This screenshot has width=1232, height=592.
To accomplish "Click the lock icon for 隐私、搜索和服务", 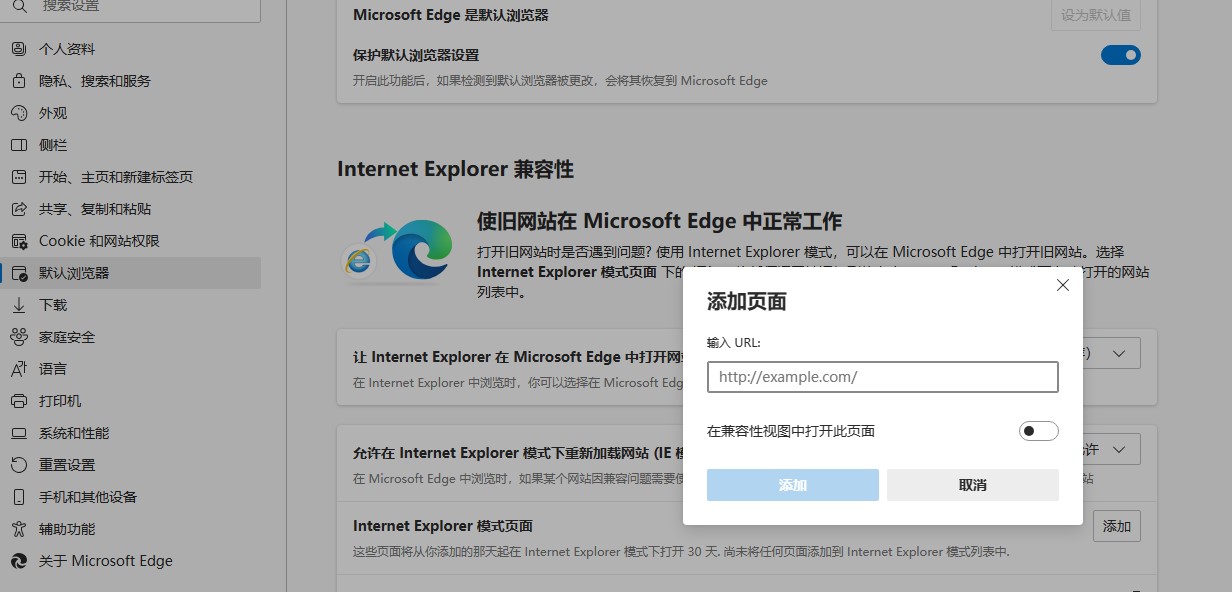I will pyautogui.click(x=18, y=81).
